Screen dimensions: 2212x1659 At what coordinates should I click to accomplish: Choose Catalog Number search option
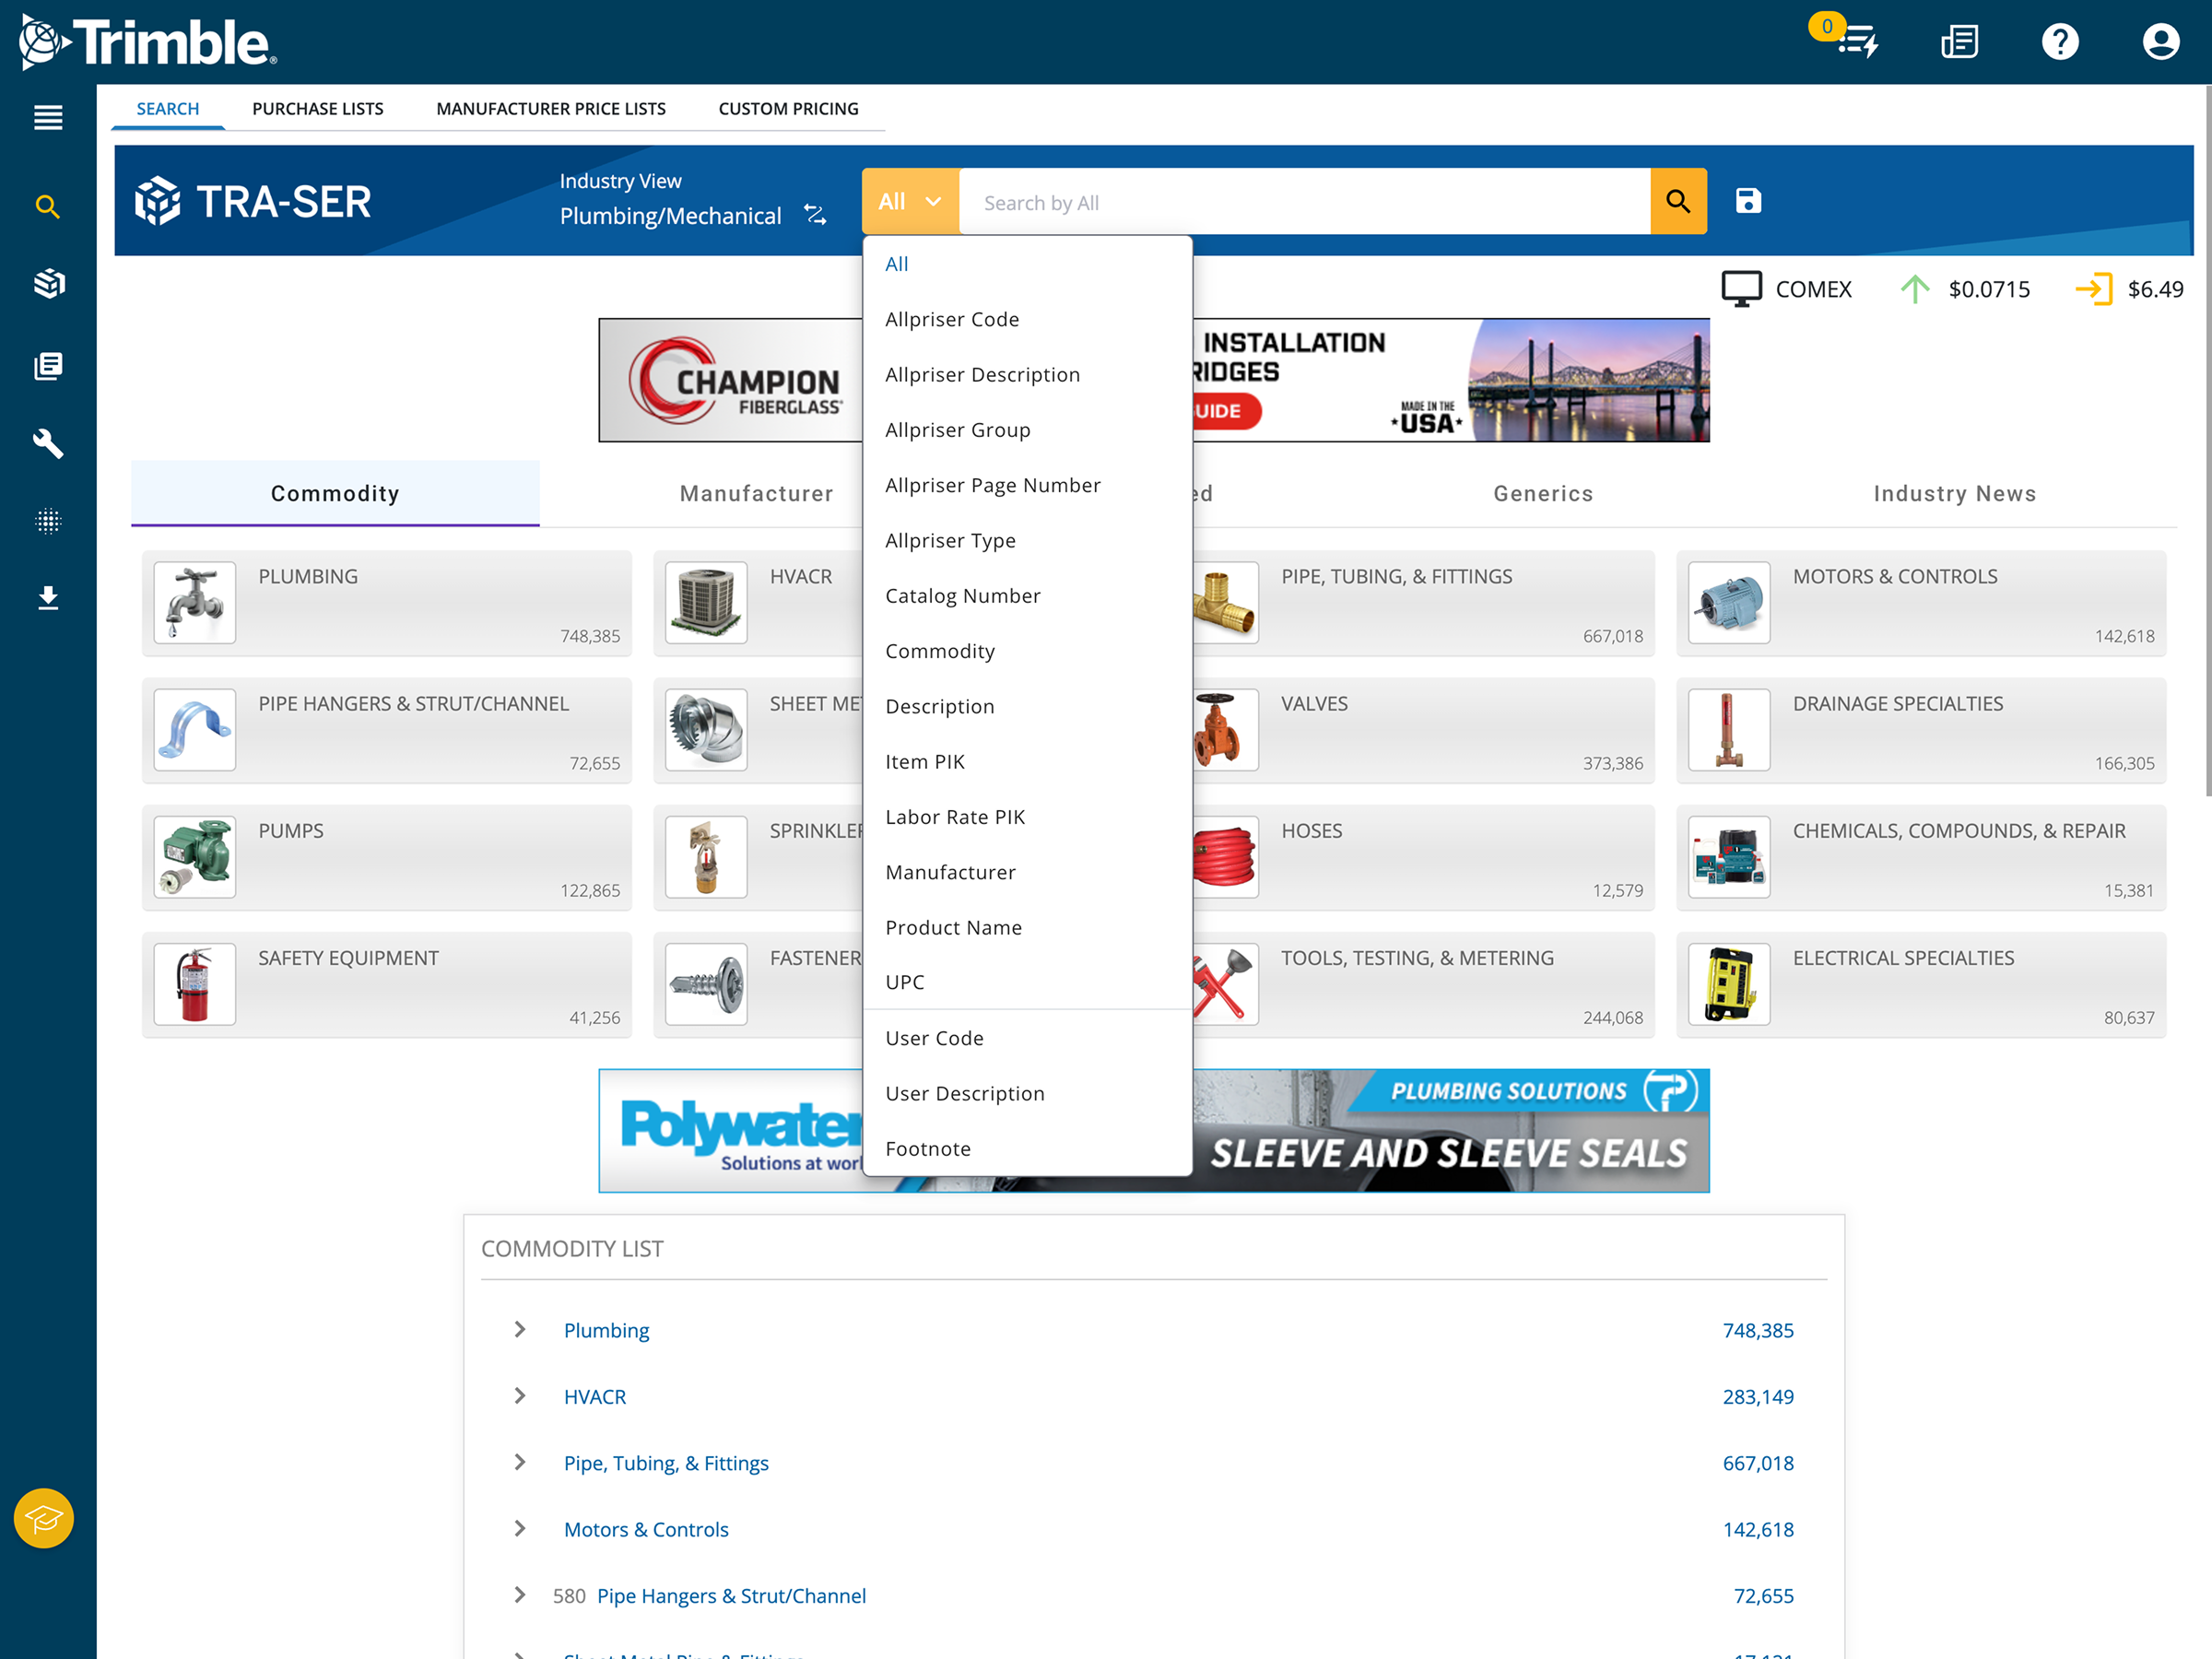tap(1027, 595)
